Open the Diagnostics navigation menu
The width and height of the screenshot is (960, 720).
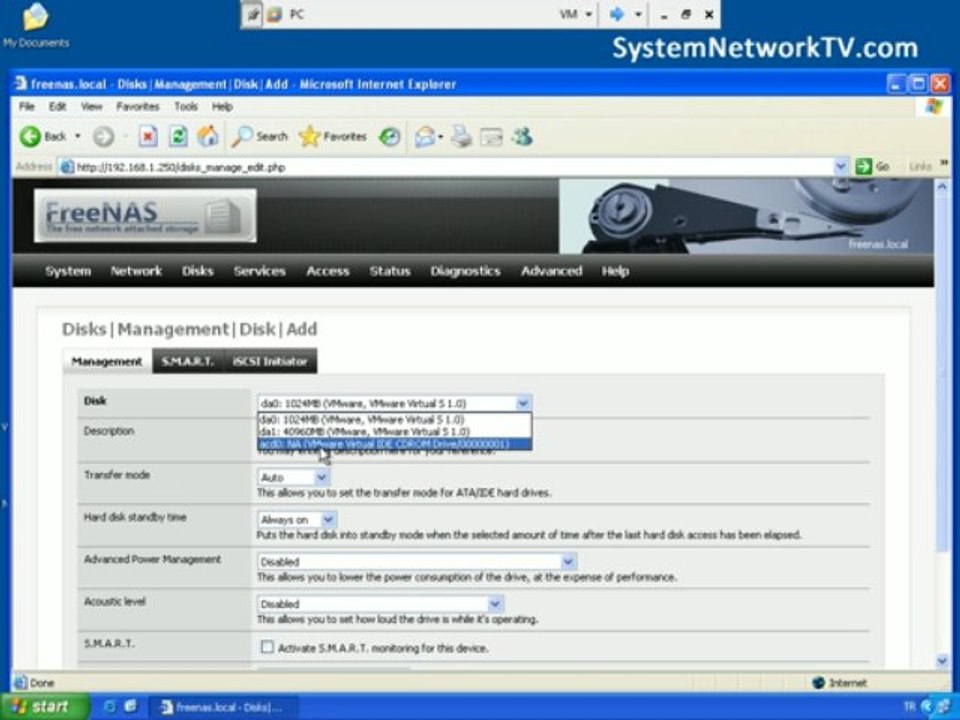click(x=465, y=271)
